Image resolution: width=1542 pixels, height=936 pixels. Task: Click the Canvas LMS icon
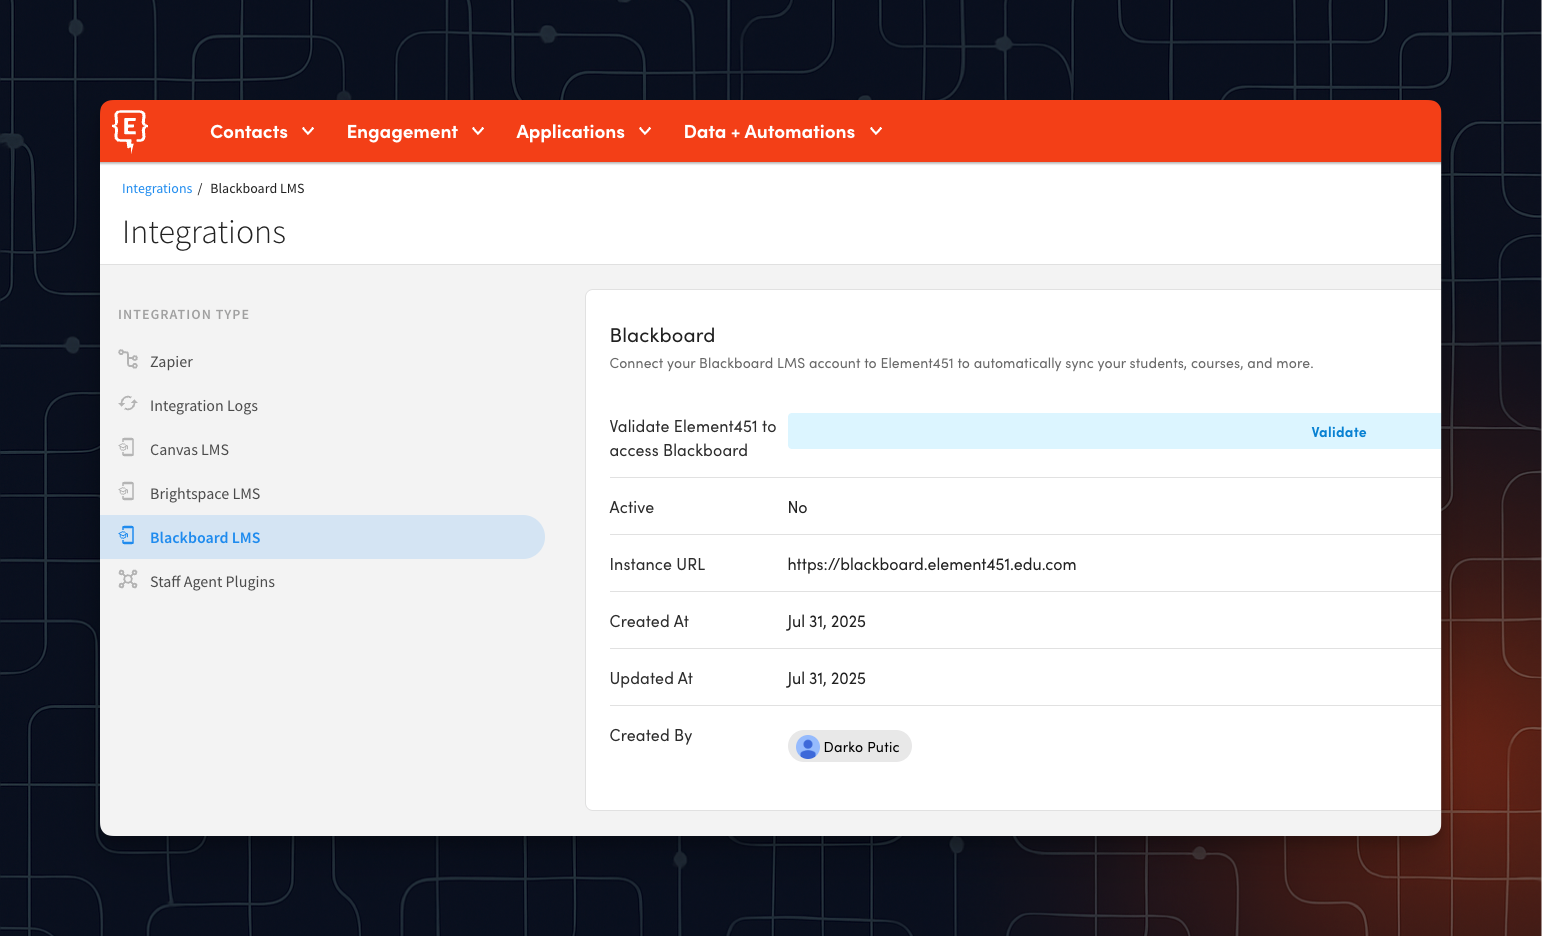point(127,447)
